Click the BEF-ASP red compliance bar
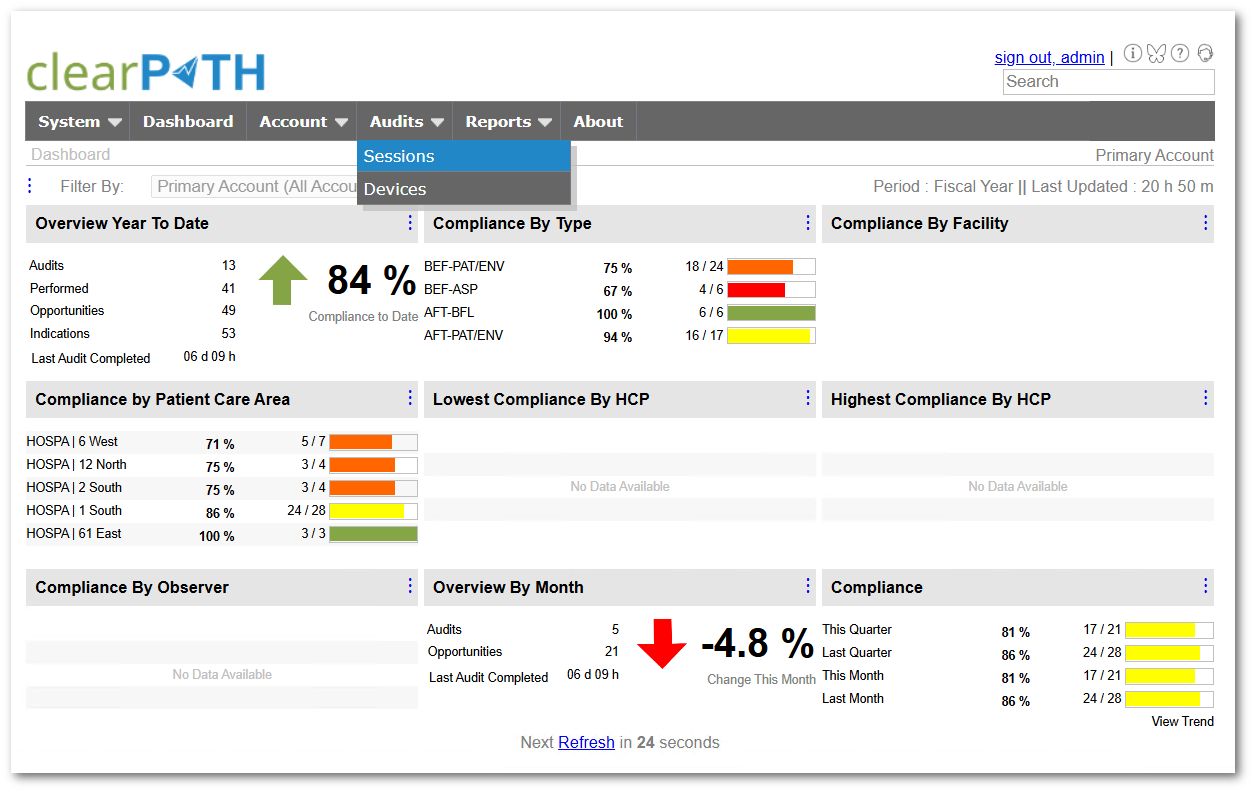The width and height of the screenshot is (1254, 792). [771, 290]
